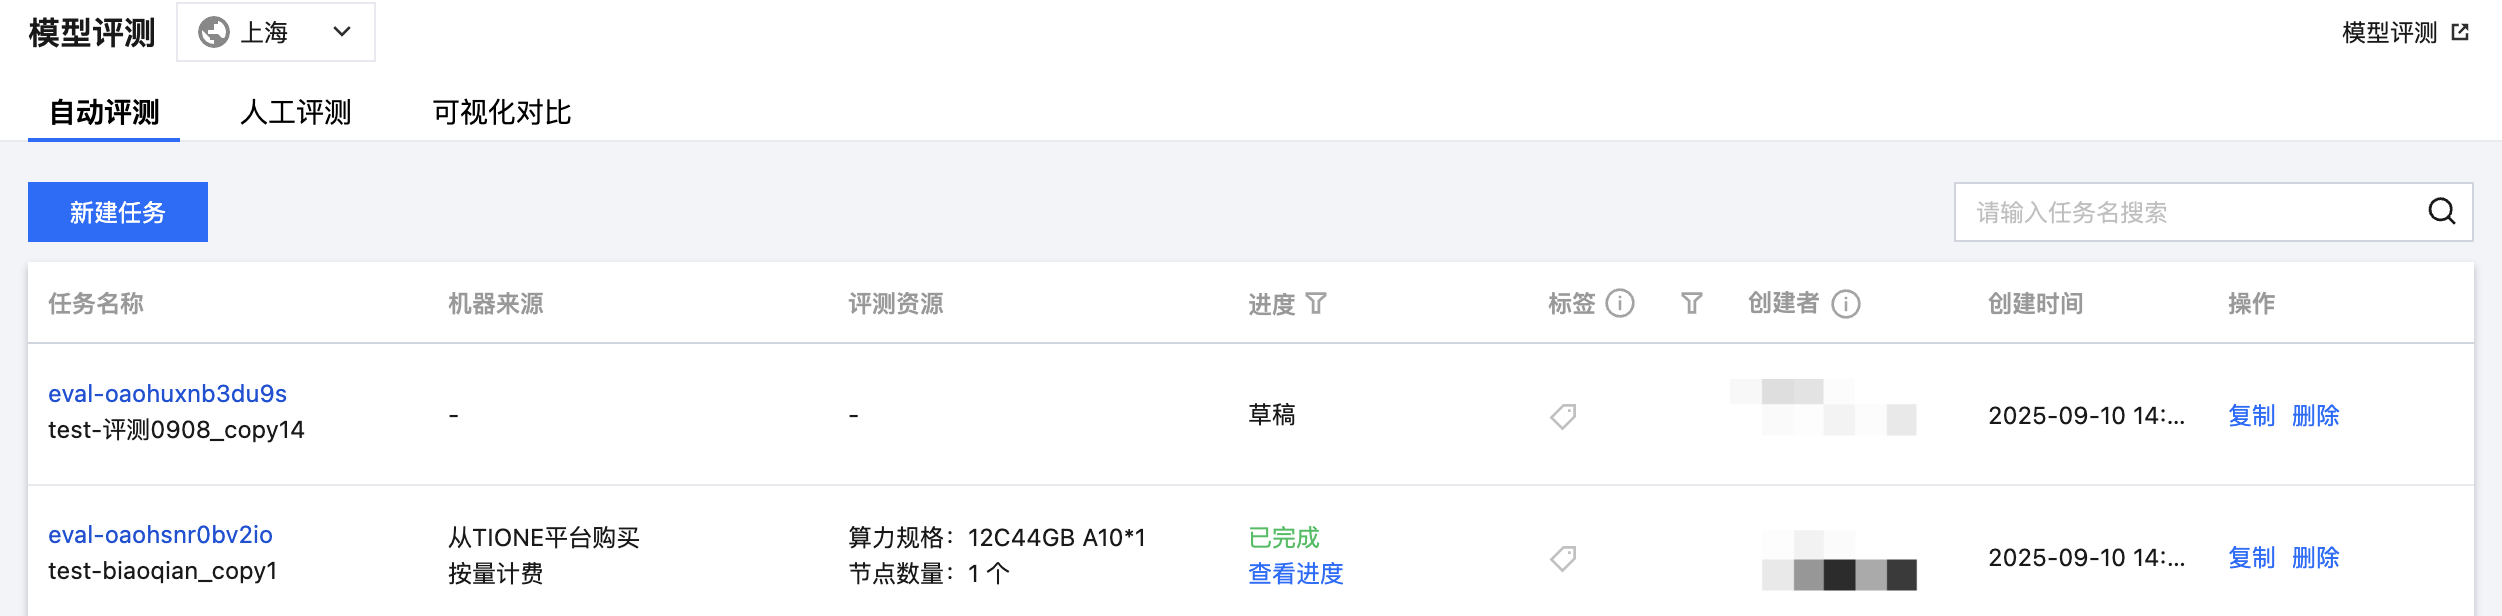Image resolution: width=2502 pixels, height=616 pixels.
Task: Click 删除 for test-biaoqian_copy1 task
Action: tap(2315, 558)
